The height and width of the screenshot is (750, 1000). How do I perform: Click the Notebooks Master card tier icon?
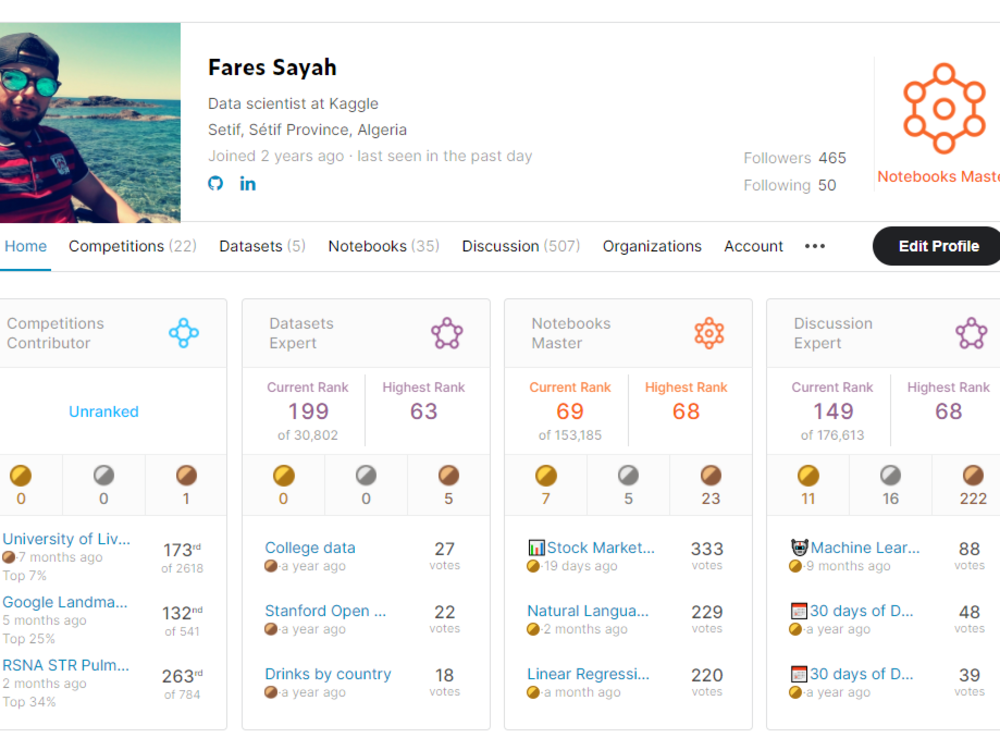pos(709,333)
